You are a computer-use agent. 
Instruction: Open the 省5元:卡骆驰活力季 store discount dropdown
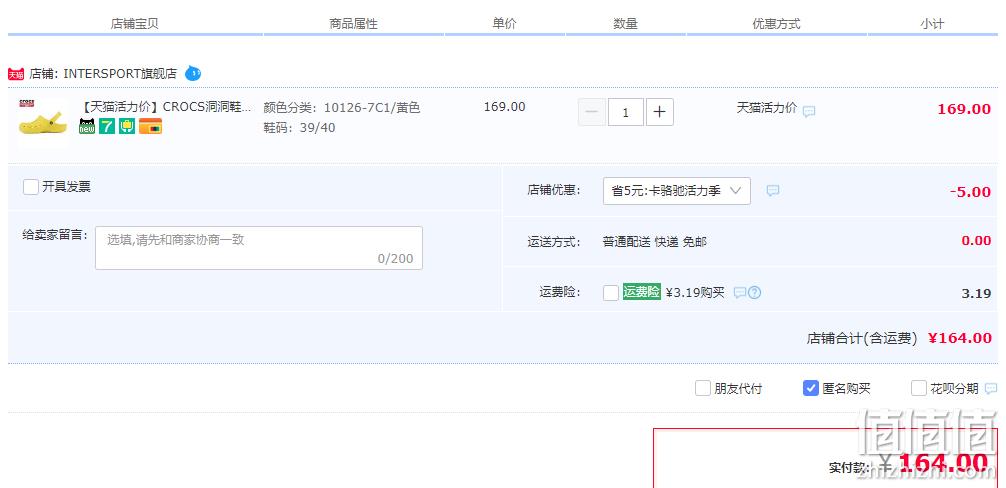[677, 190]
